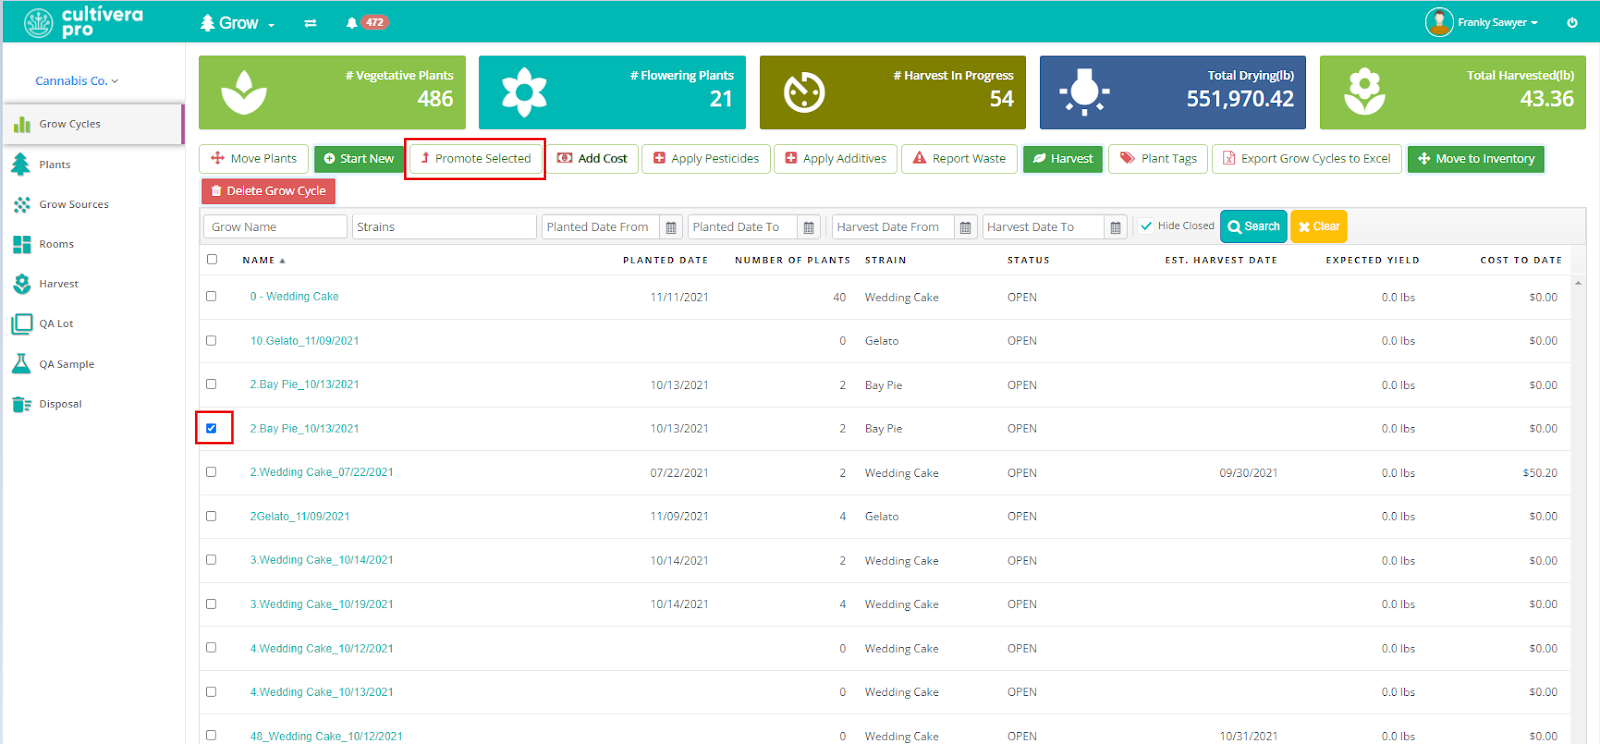Open the 10.Gelato_11/09/2021 grow cycle link
Image resolution: width=1600 pixels, height=744 pixels.
pos(304,341)
